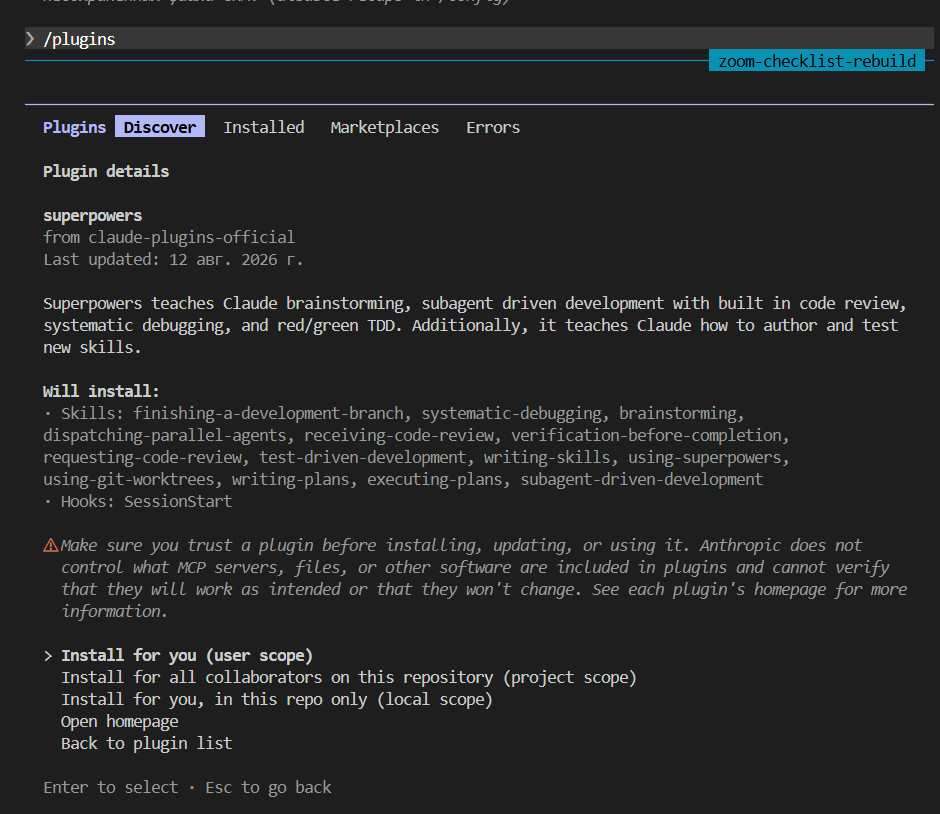Viewport: 940px width, 814px height.
Task: Click the prompt chevron before /plugins
Action: point(31,39)
